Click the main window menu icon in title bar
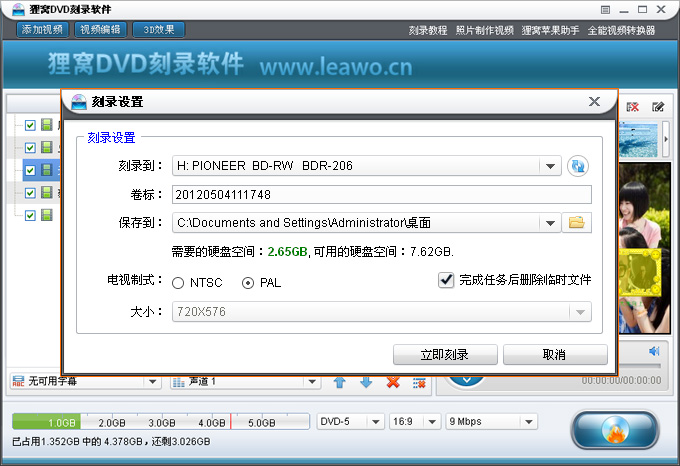Image resolution: width=680 pixels, height=466 pixels. pos(605,10)
